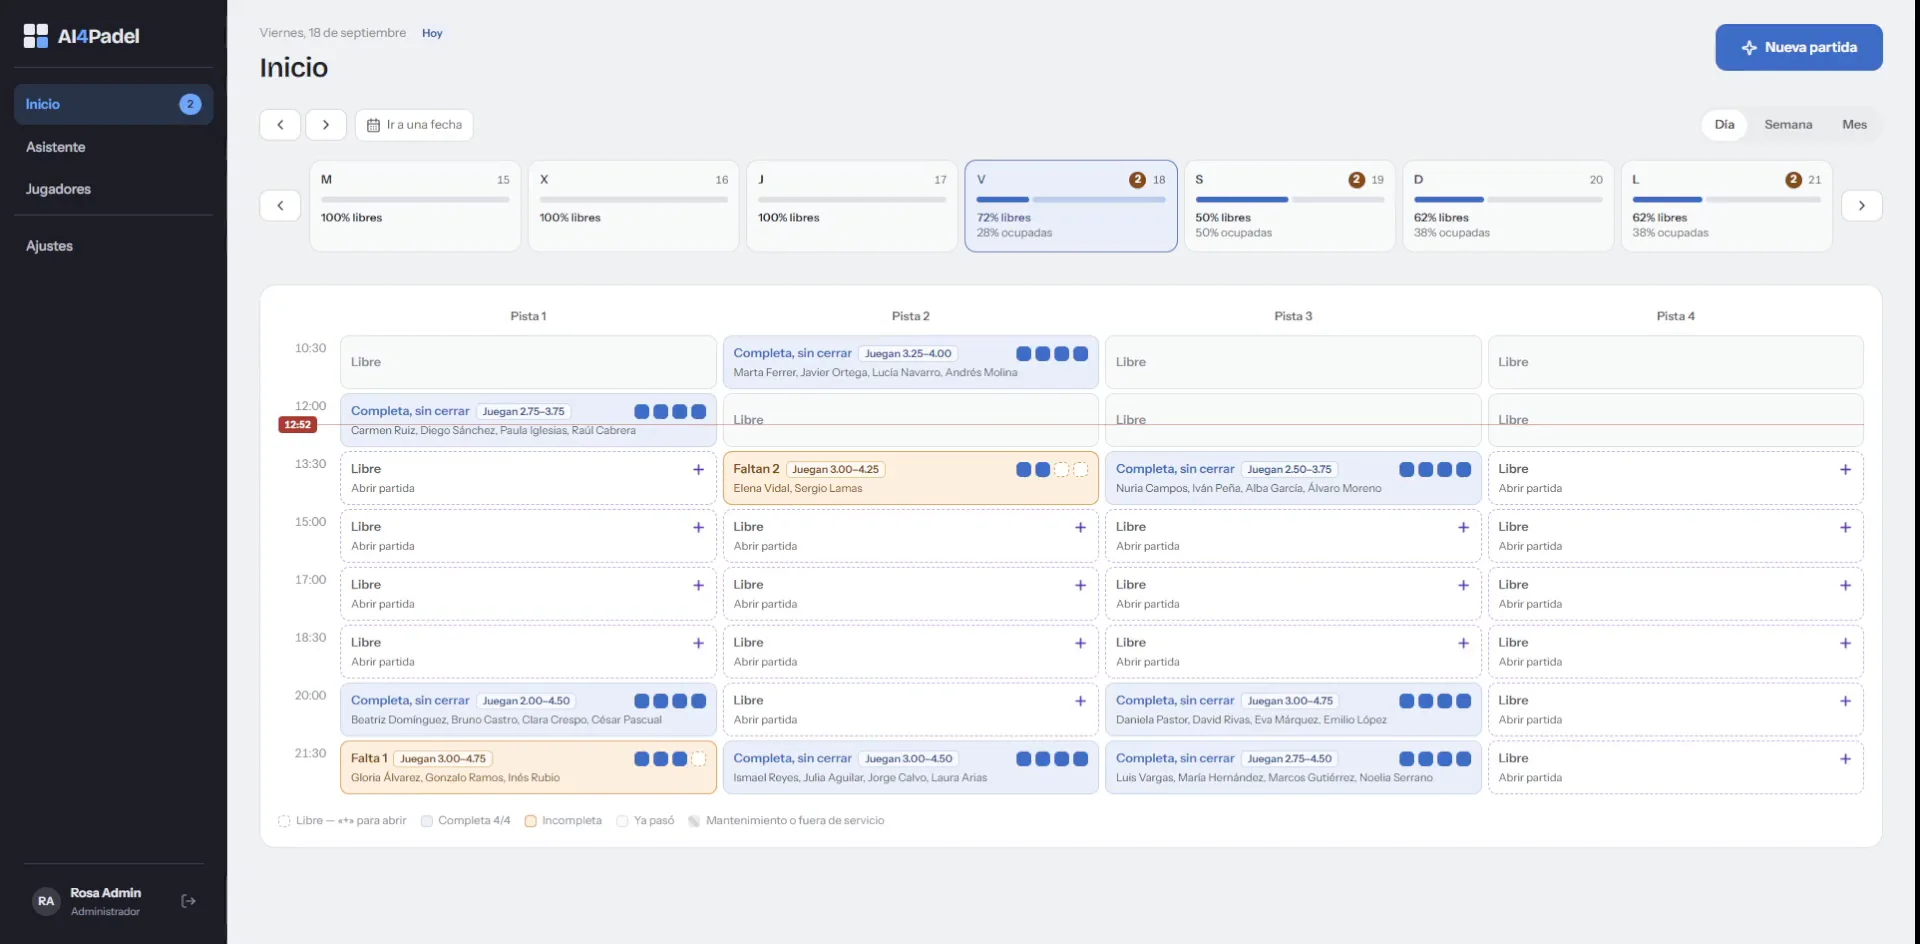This screenshot has width=1920, height=944.
Task: Go to previous day with left chevron
Action: [x=280, y=125]
